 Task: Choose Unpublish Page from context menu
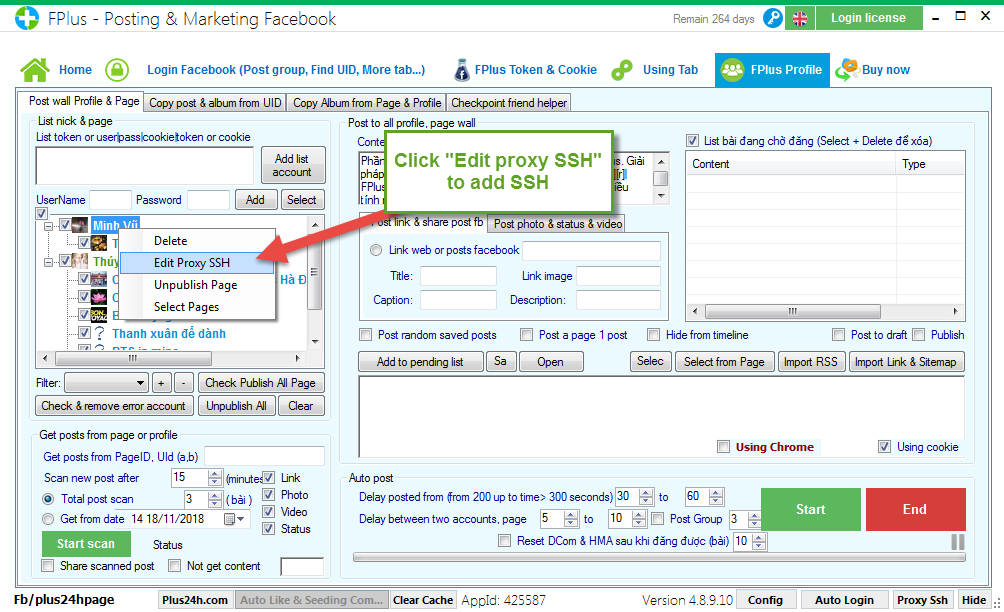tap(195, 285)
